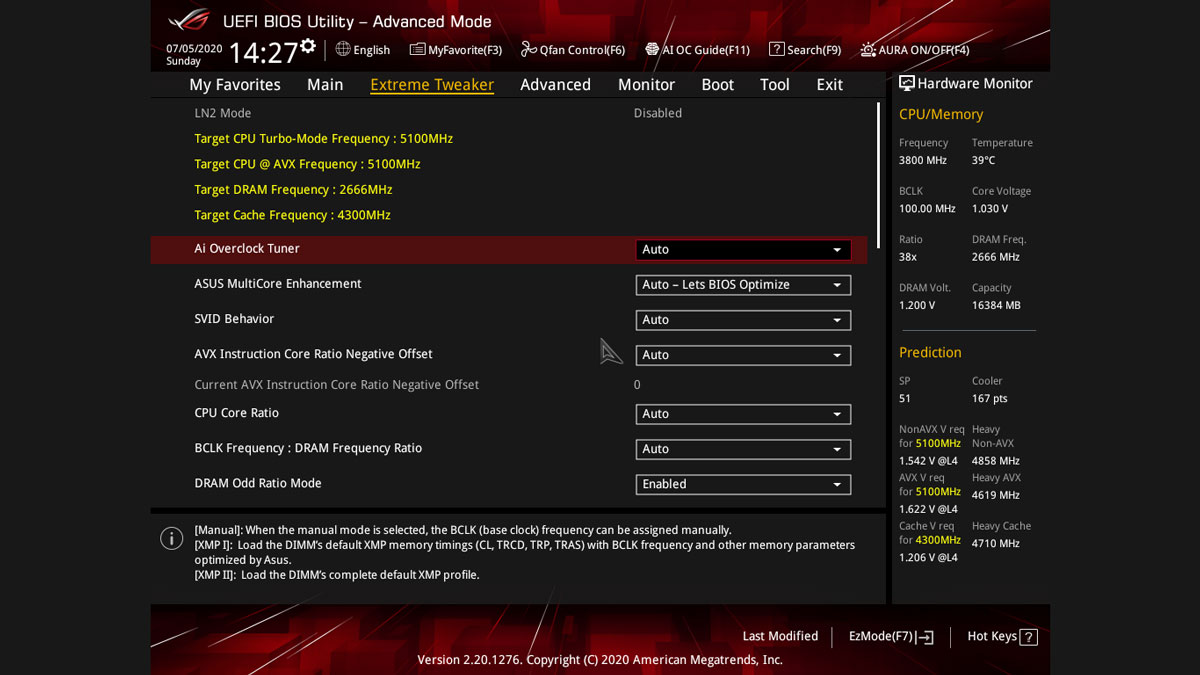Open Search(F9) question icon

pyautogui.click(x=776, y=49)
